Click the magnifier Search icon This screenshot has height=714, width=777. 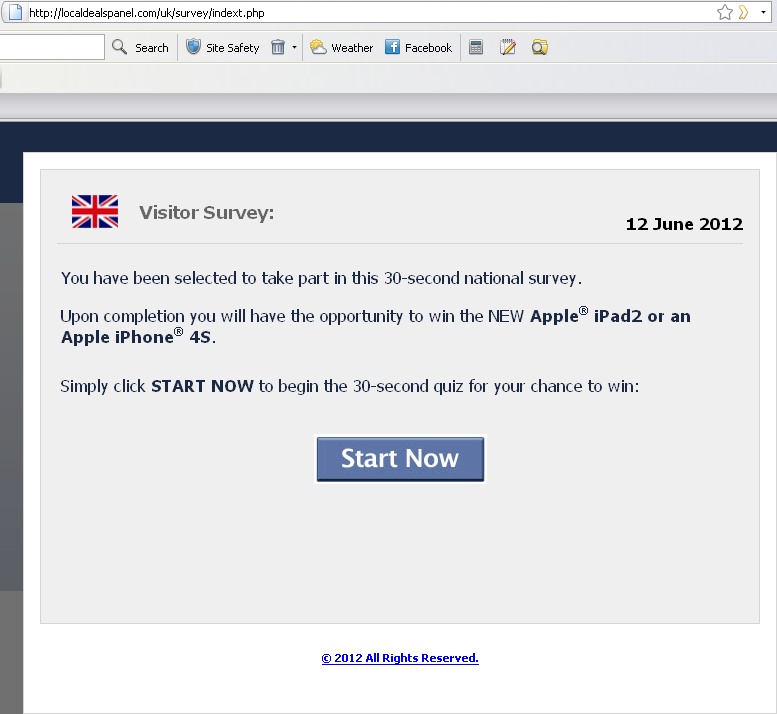(119, 47)
